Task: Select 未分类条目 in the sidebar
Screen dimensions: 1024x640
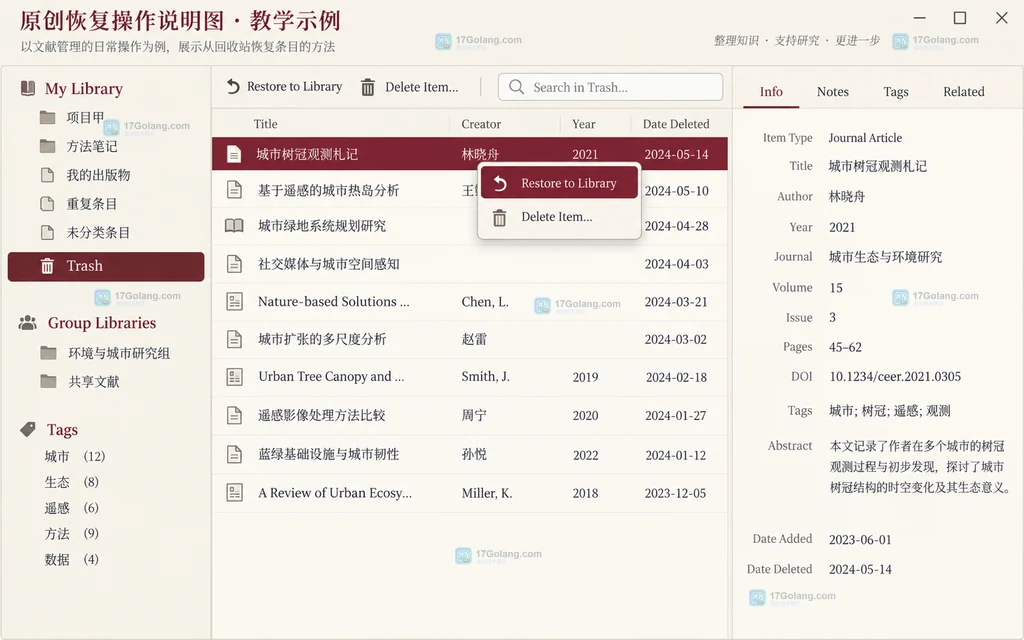Action: point(98,232)
